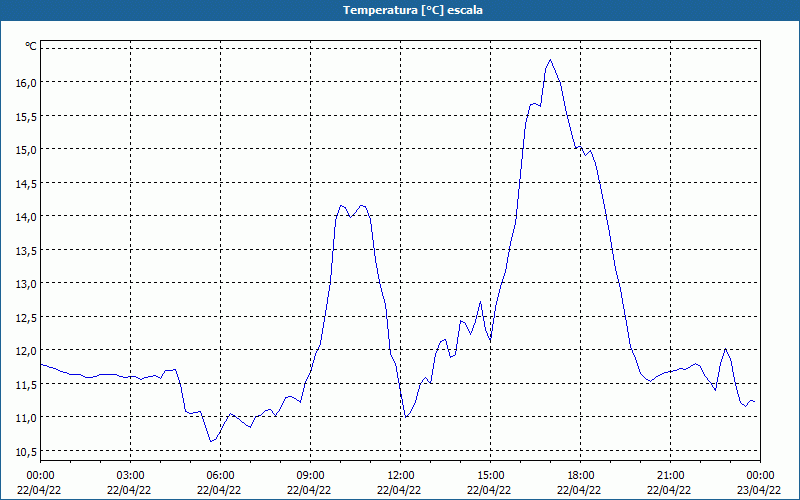This screenshot has height=500, width=800.
Task: Click the °C unit label on axis
Action: pyautogui.click(x=31, y=46)
